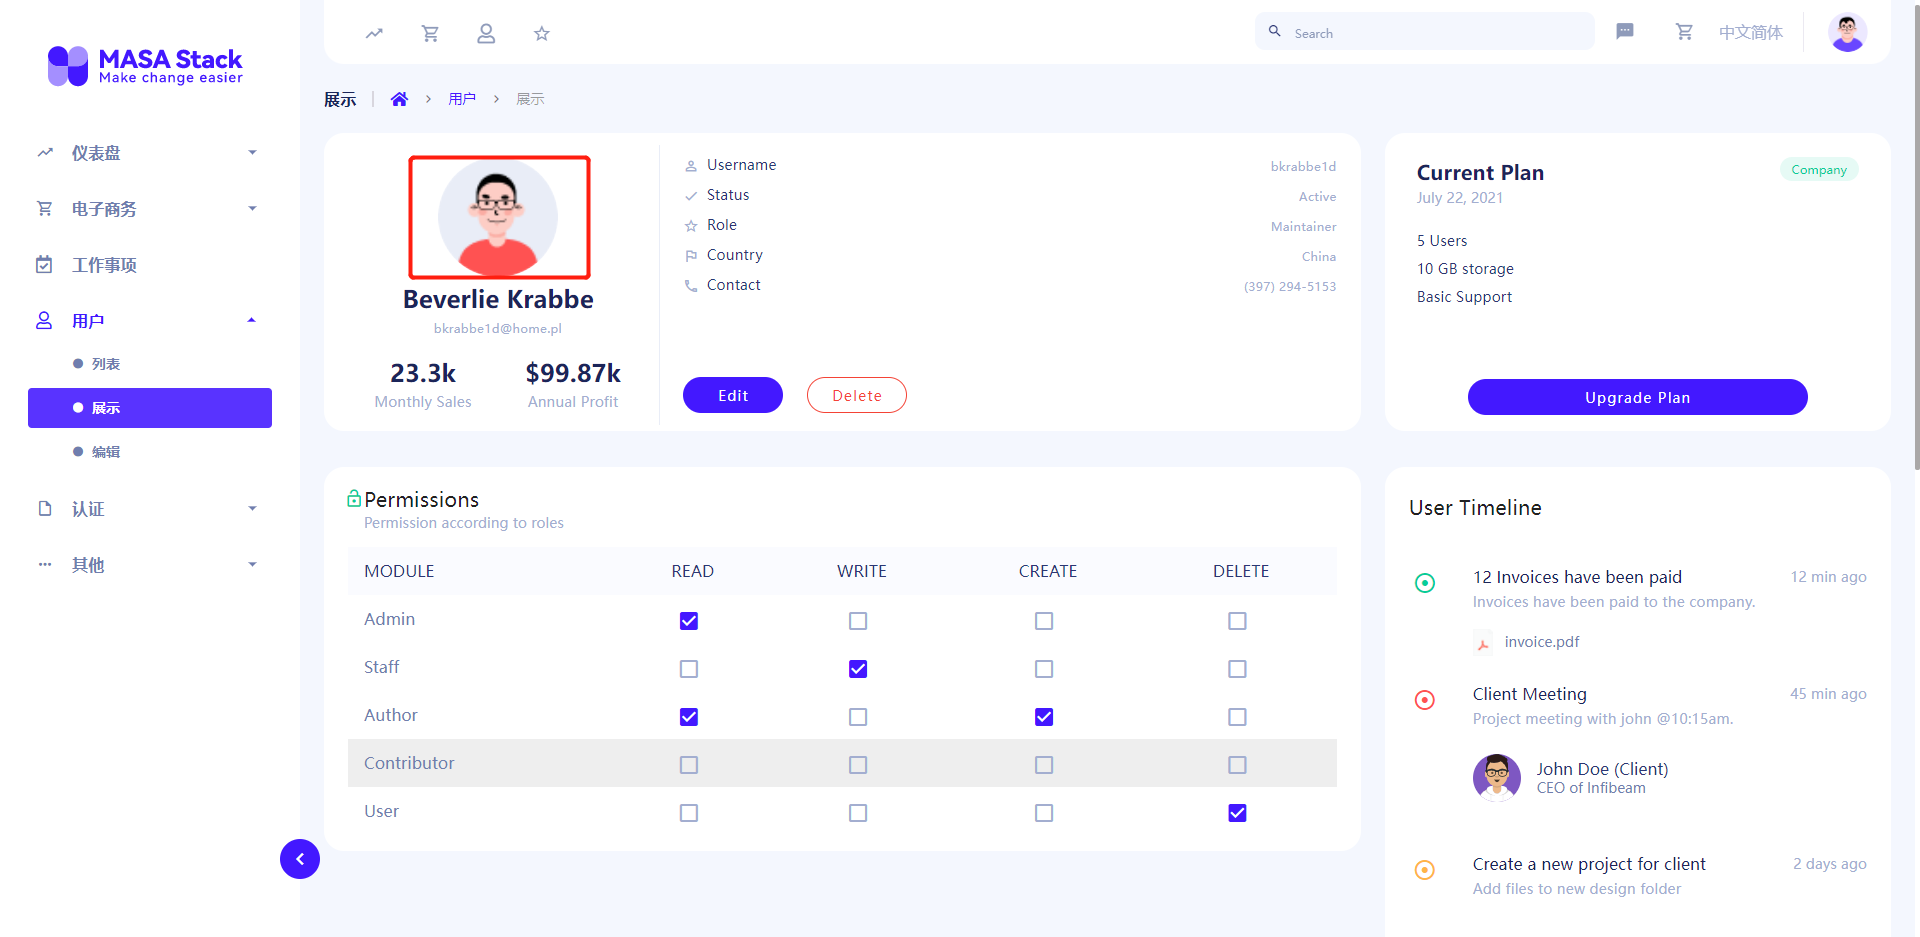Click the trending chart icon in top toolbar
Image resolution: width=1920 pixels, height=937 pixels.
click(374, 32)
